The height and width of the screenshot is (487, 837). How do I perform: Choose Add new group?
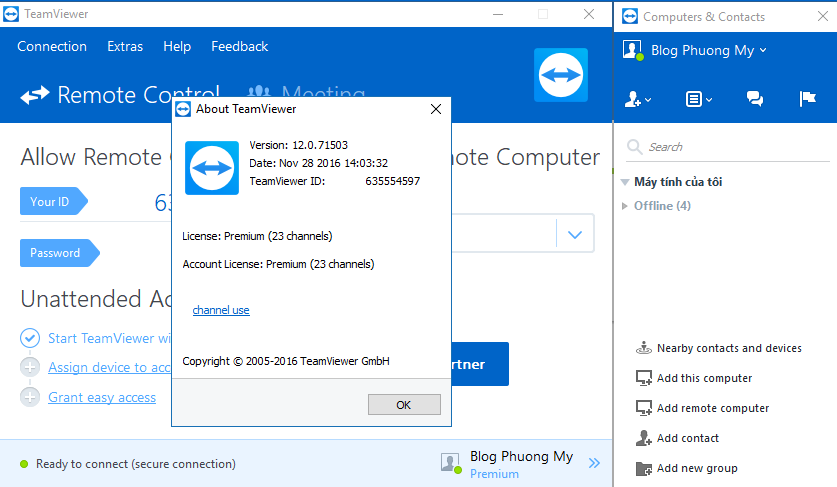click(x=697, y=468)
